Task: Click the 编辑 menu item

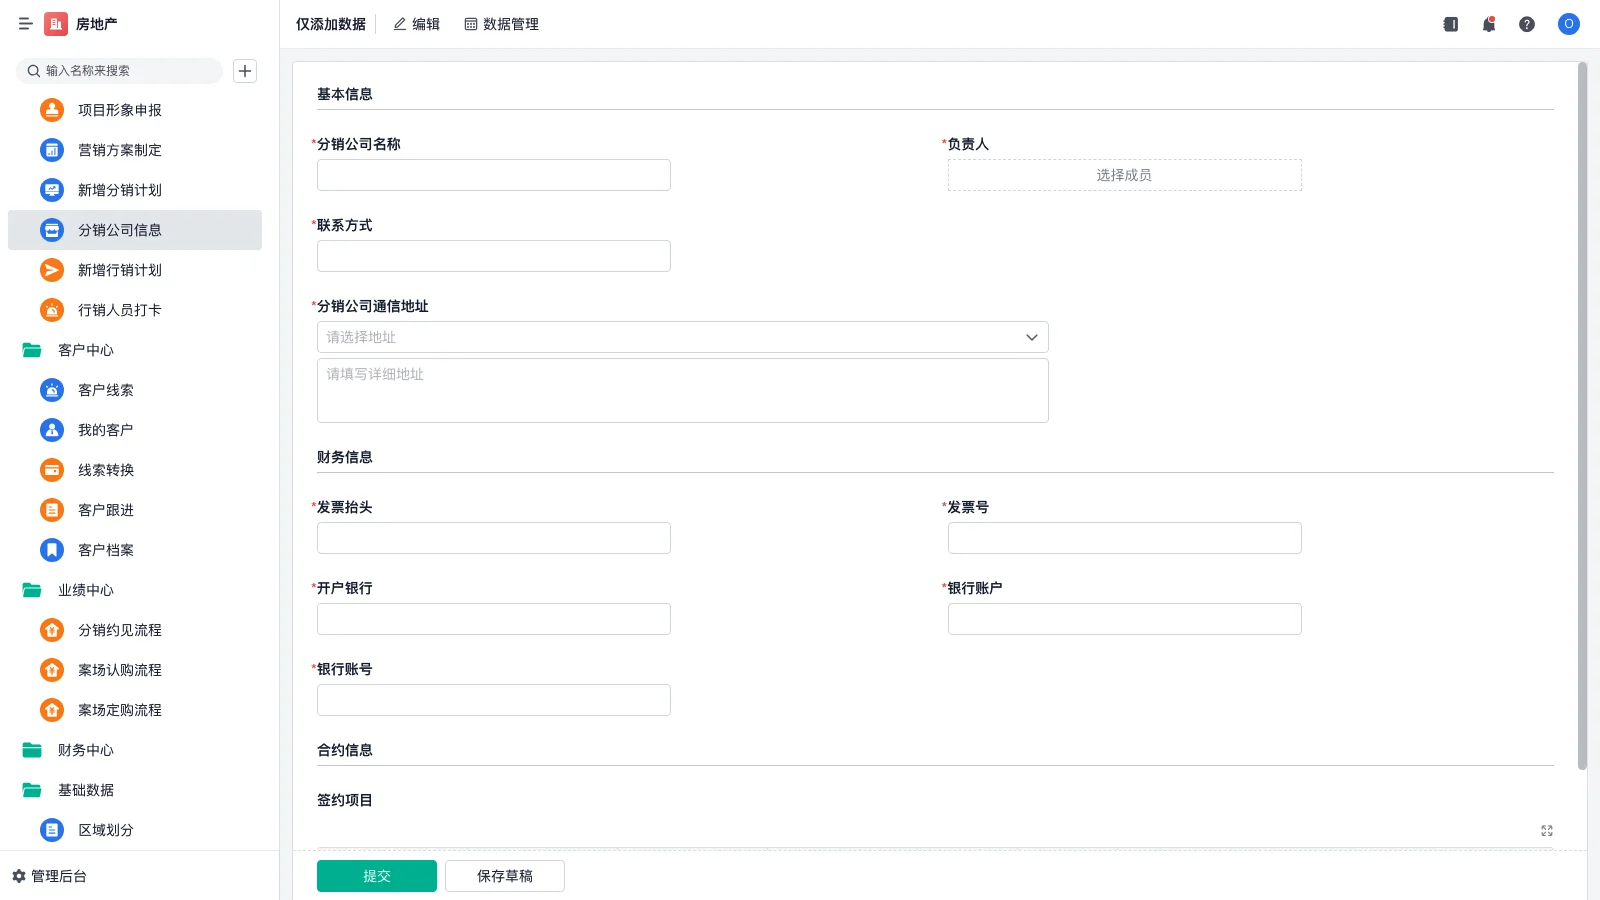Action: pyautogui.click(x=416, y=24)
